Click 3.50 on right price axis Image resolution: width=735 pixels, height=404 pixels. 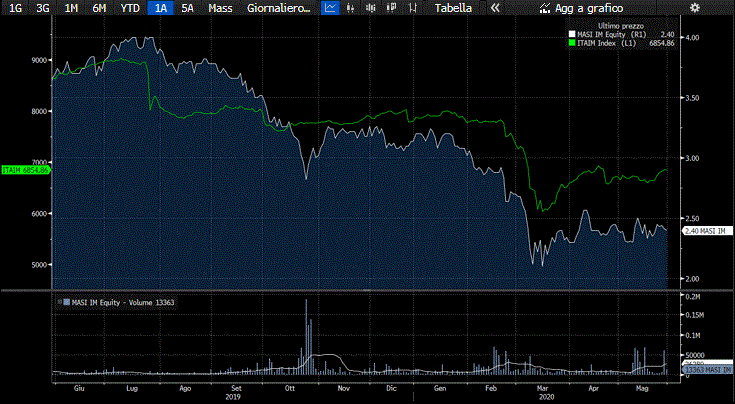(x=692, y=98)
